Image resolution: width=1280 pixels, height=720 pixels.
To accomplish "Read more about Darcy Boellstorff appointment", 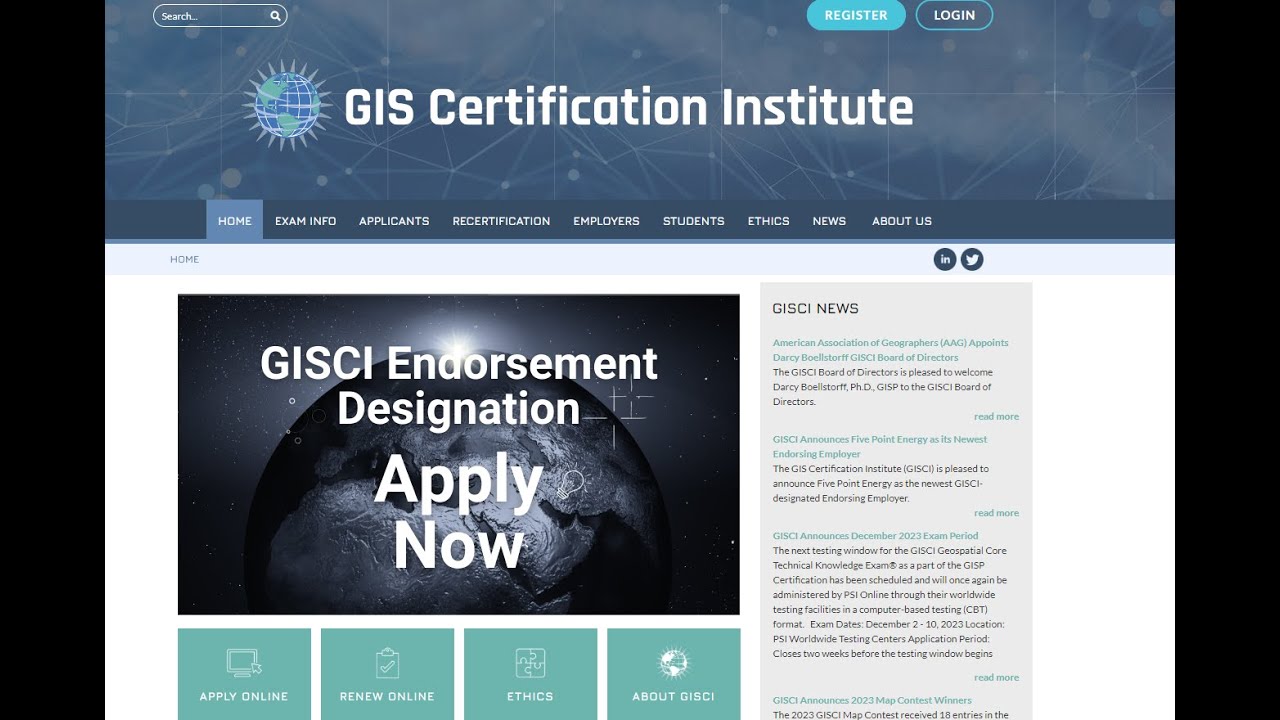I will (997, 417).
